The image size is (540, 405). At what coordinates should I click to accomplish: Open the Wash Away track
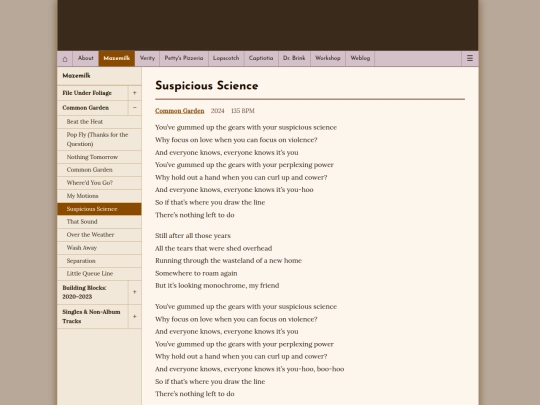click(x=99, y=248)
